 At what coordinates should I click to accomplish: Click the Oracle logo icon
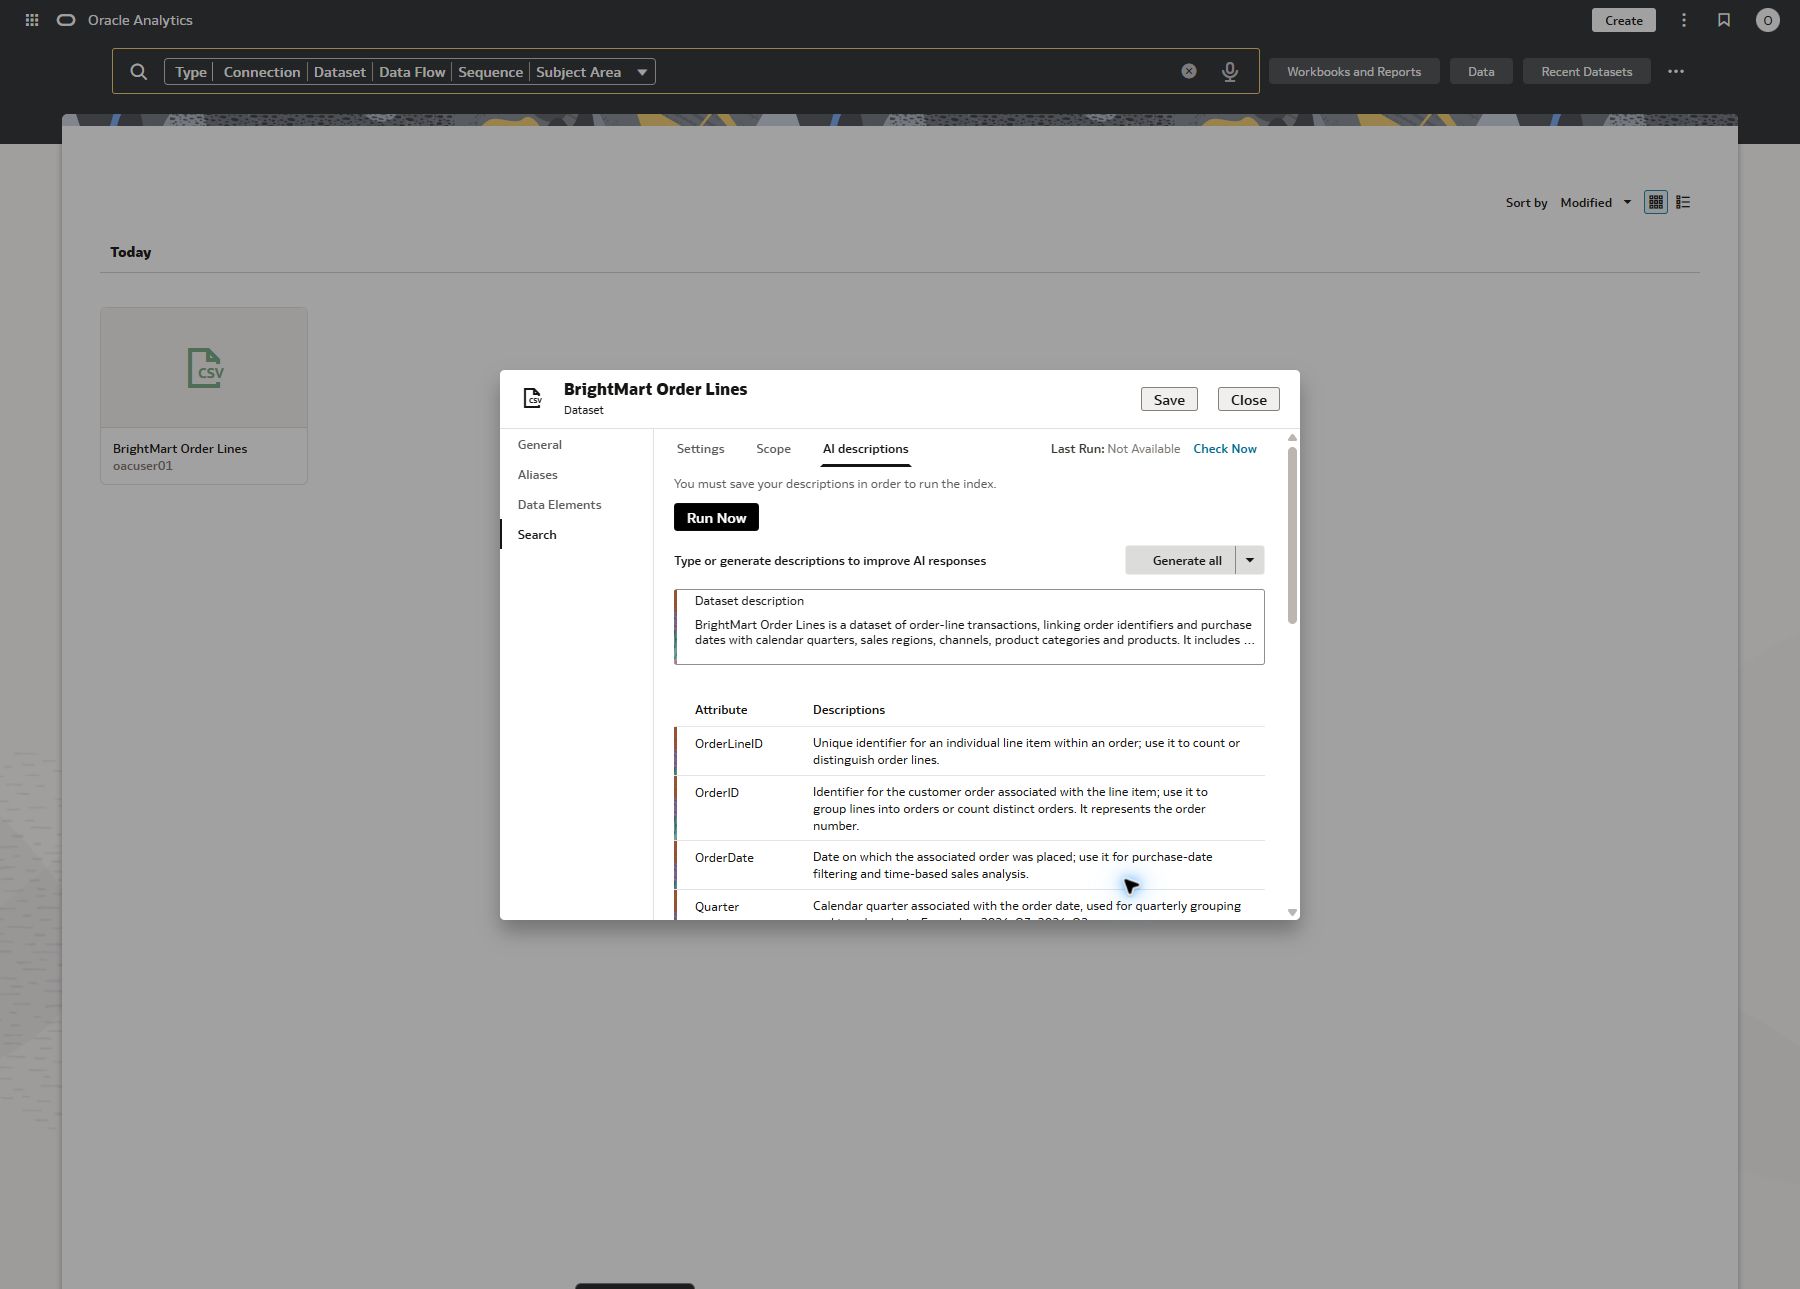point(66,20)
